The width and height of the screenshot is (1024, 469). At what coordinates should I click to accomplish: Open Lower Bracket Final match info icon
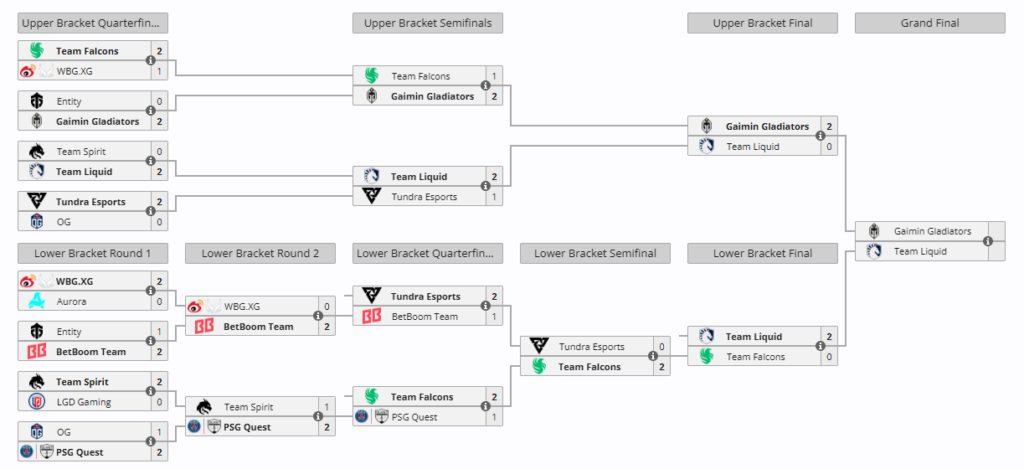(820, 347)
